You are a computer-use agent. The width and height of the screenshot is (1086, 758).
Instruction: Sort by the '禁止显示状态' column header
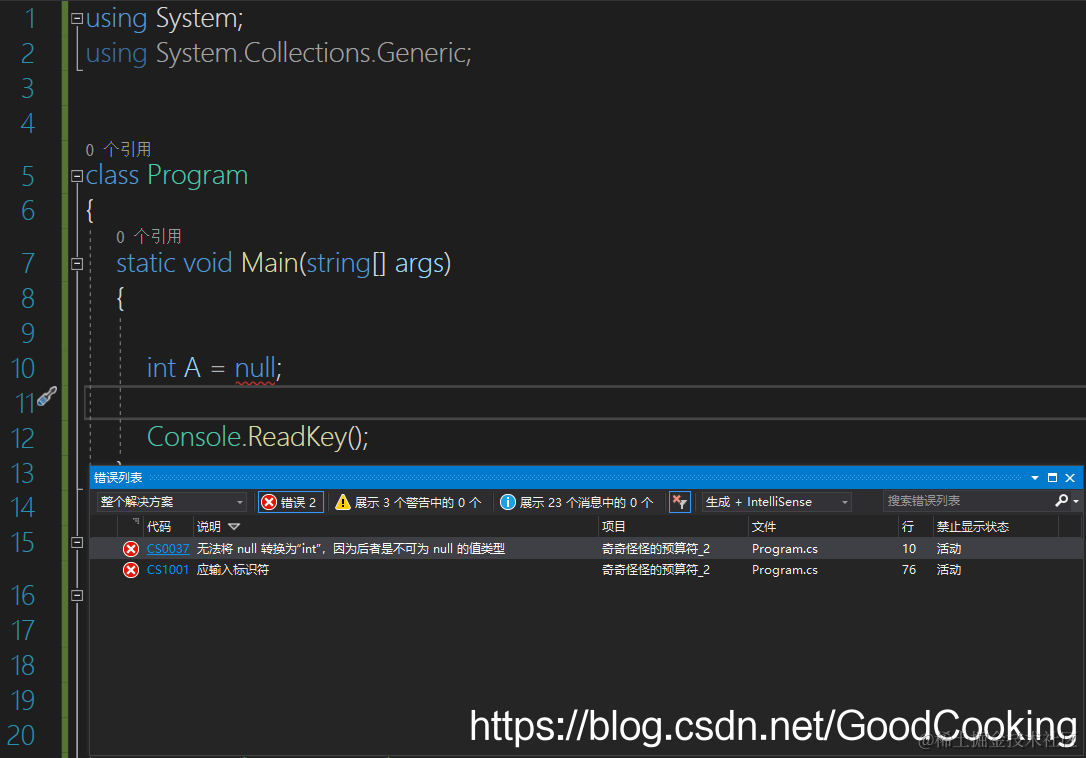972,527
